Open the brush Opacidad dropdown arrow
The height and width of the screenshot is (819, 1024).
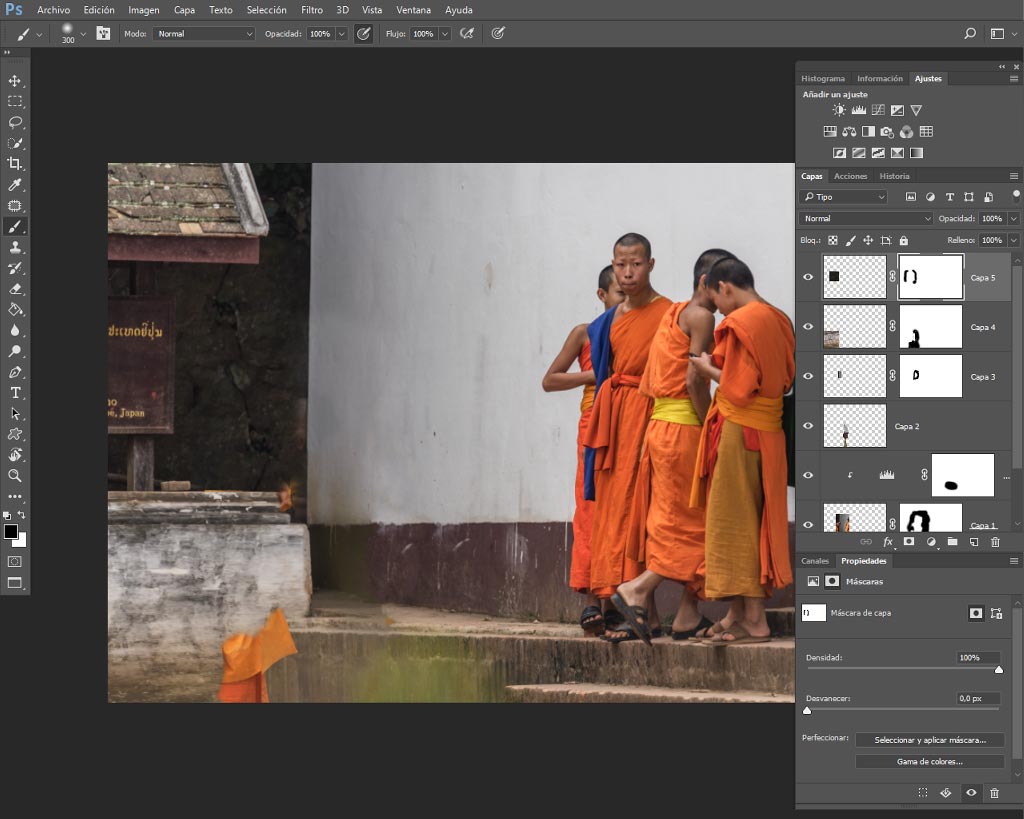[341, 34]
